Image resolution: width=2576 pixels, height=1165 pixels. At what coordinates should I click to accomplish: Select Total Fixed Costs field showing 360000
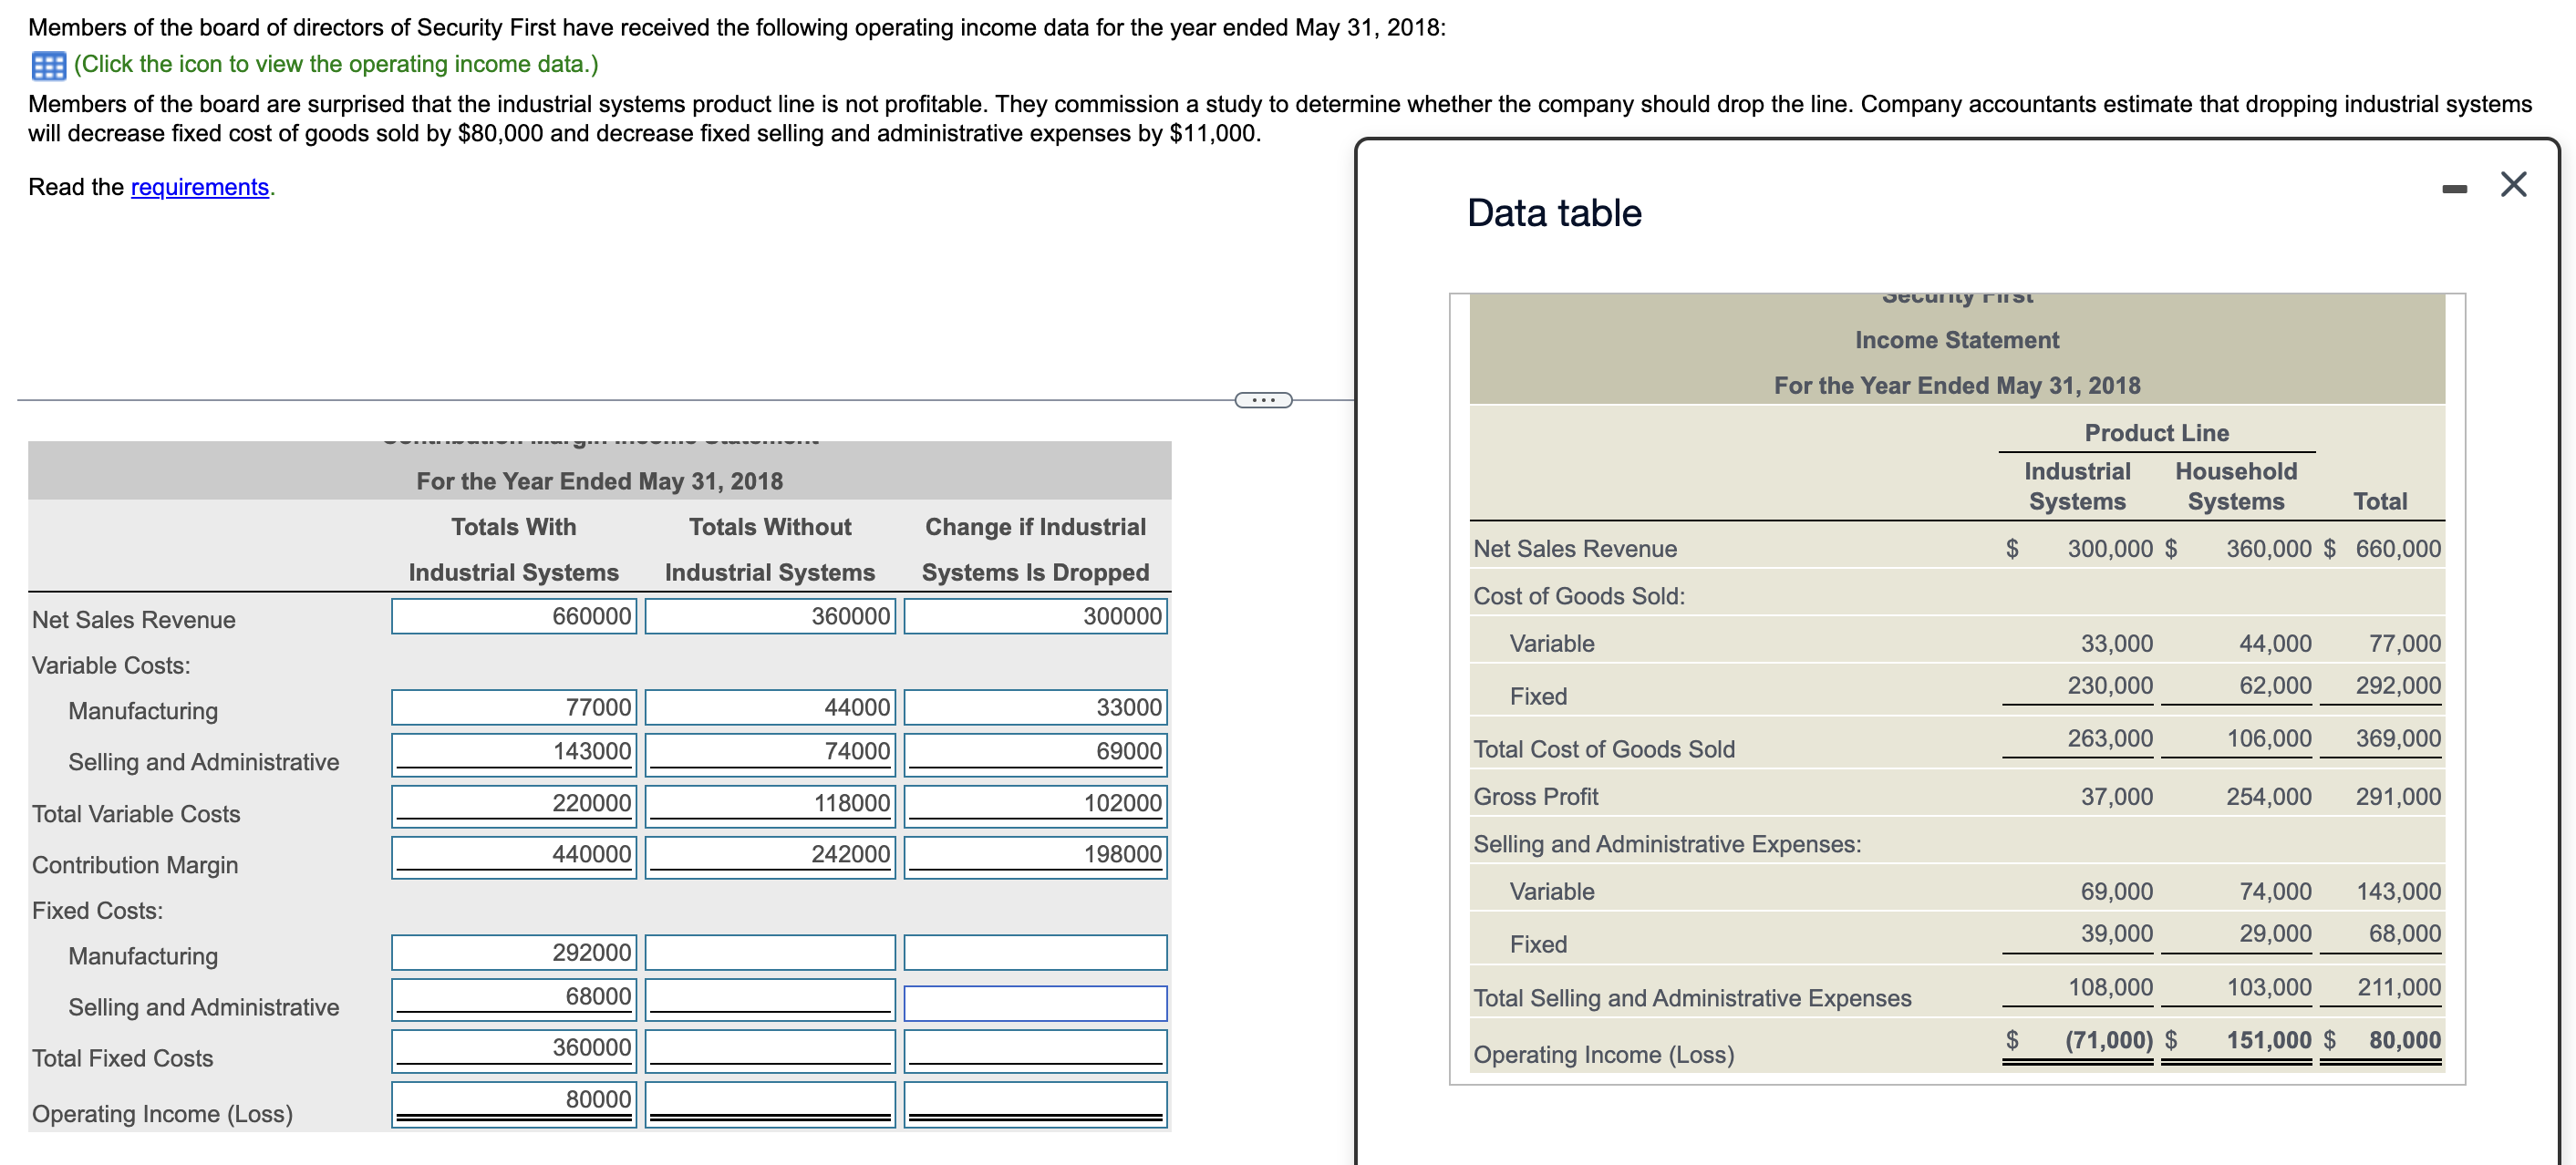tap(514, 1051)
